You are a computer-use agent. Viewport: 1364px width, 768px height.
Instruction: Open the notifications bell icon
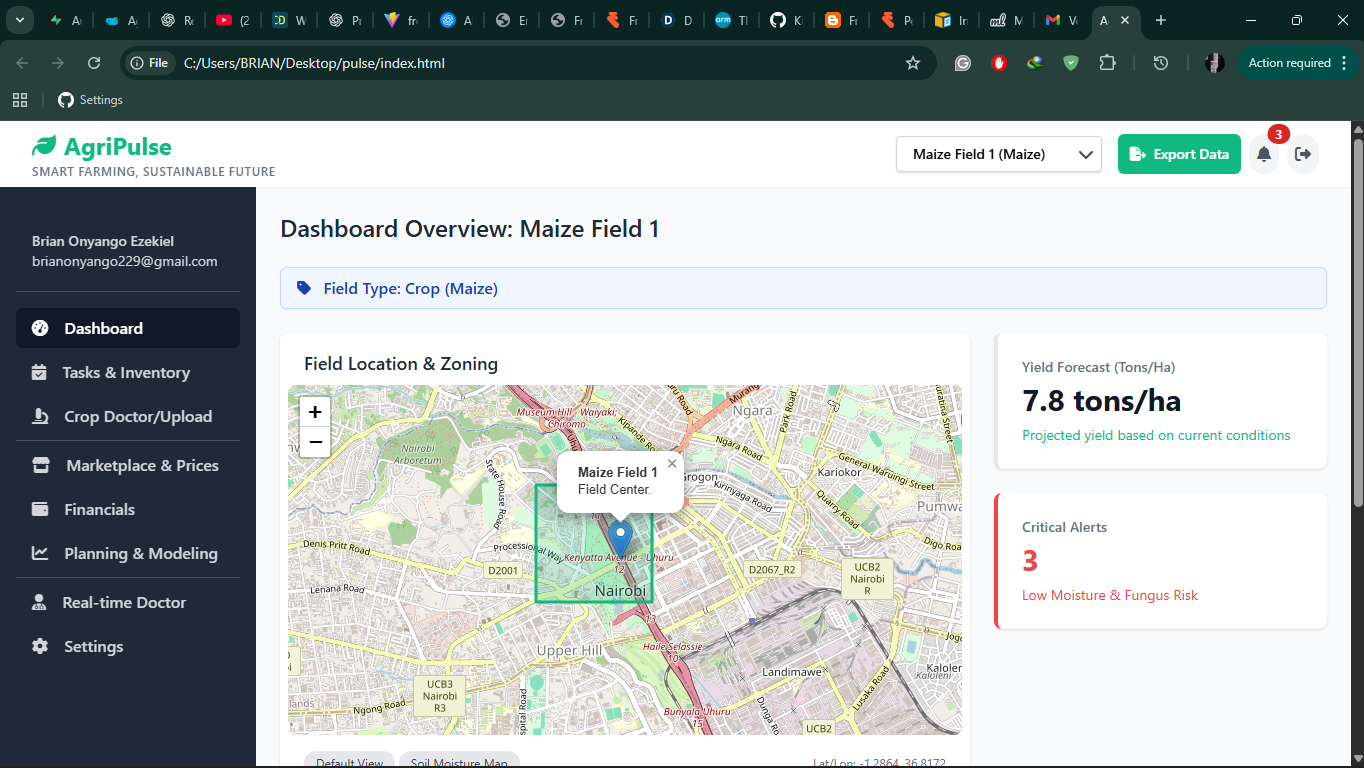click(1264, 154)
